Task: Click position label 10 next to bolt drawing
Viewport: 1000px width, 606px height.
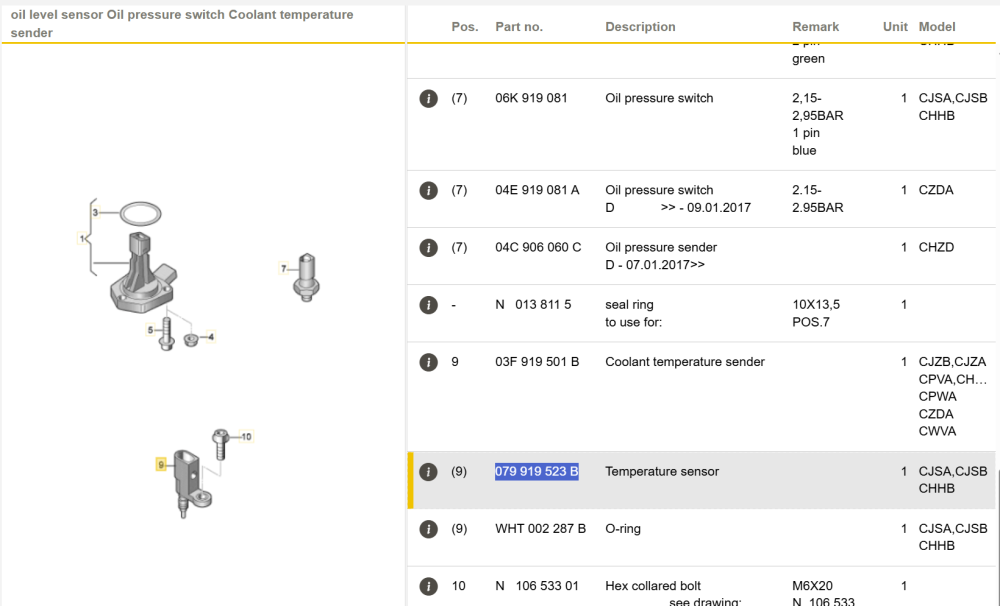Action: pyautogui.click(x=246, y=437)
